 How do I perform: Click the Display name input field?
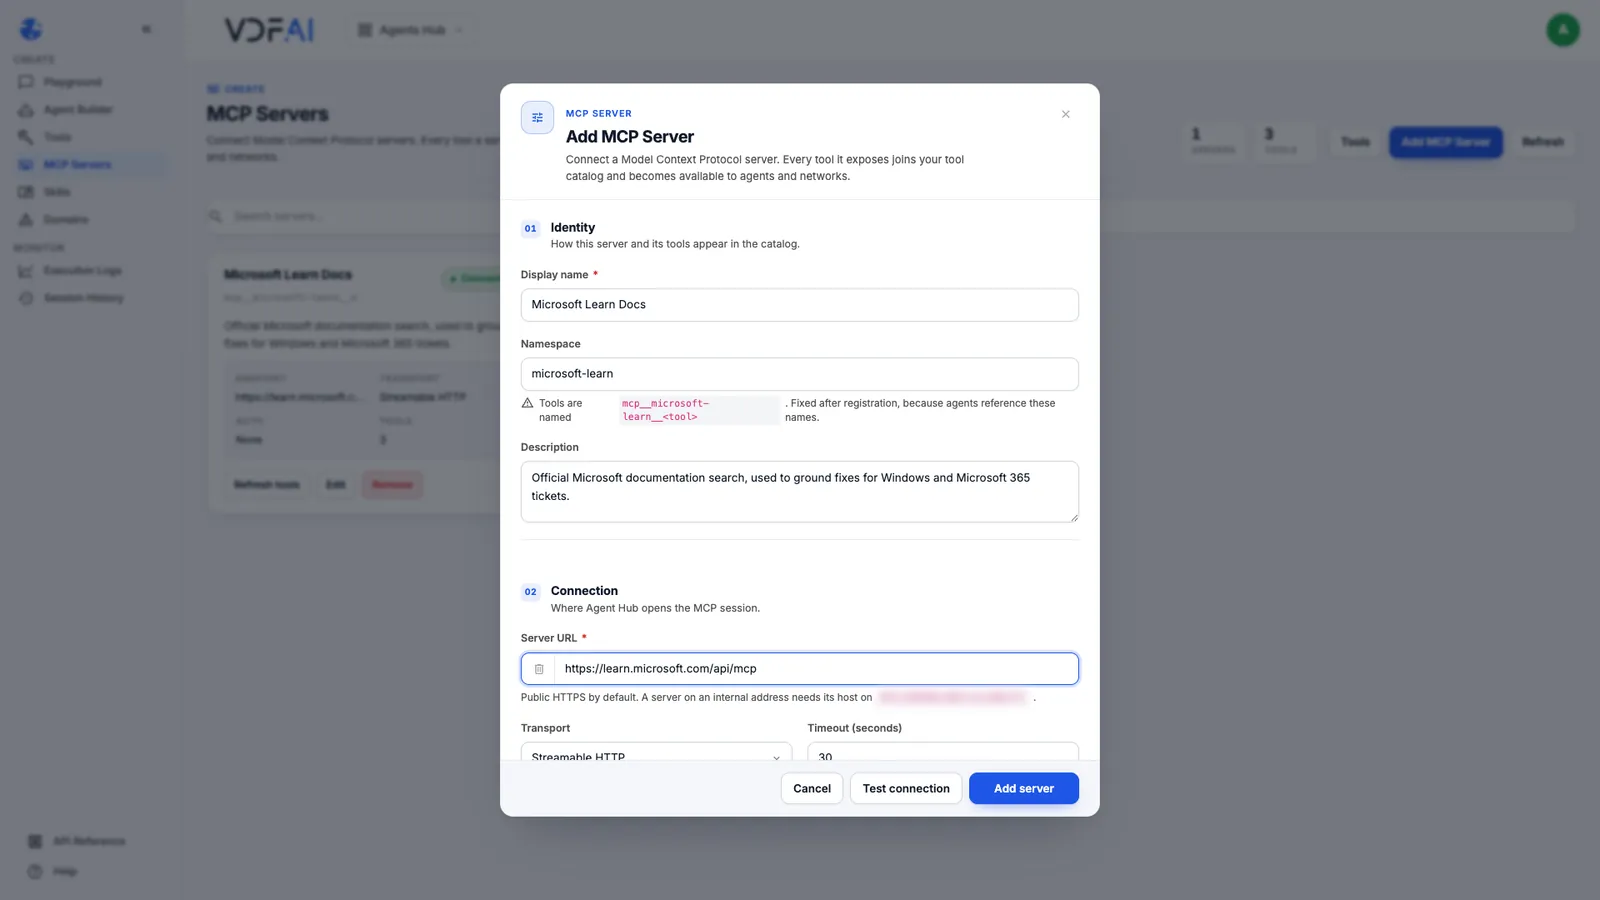(800, 305)
